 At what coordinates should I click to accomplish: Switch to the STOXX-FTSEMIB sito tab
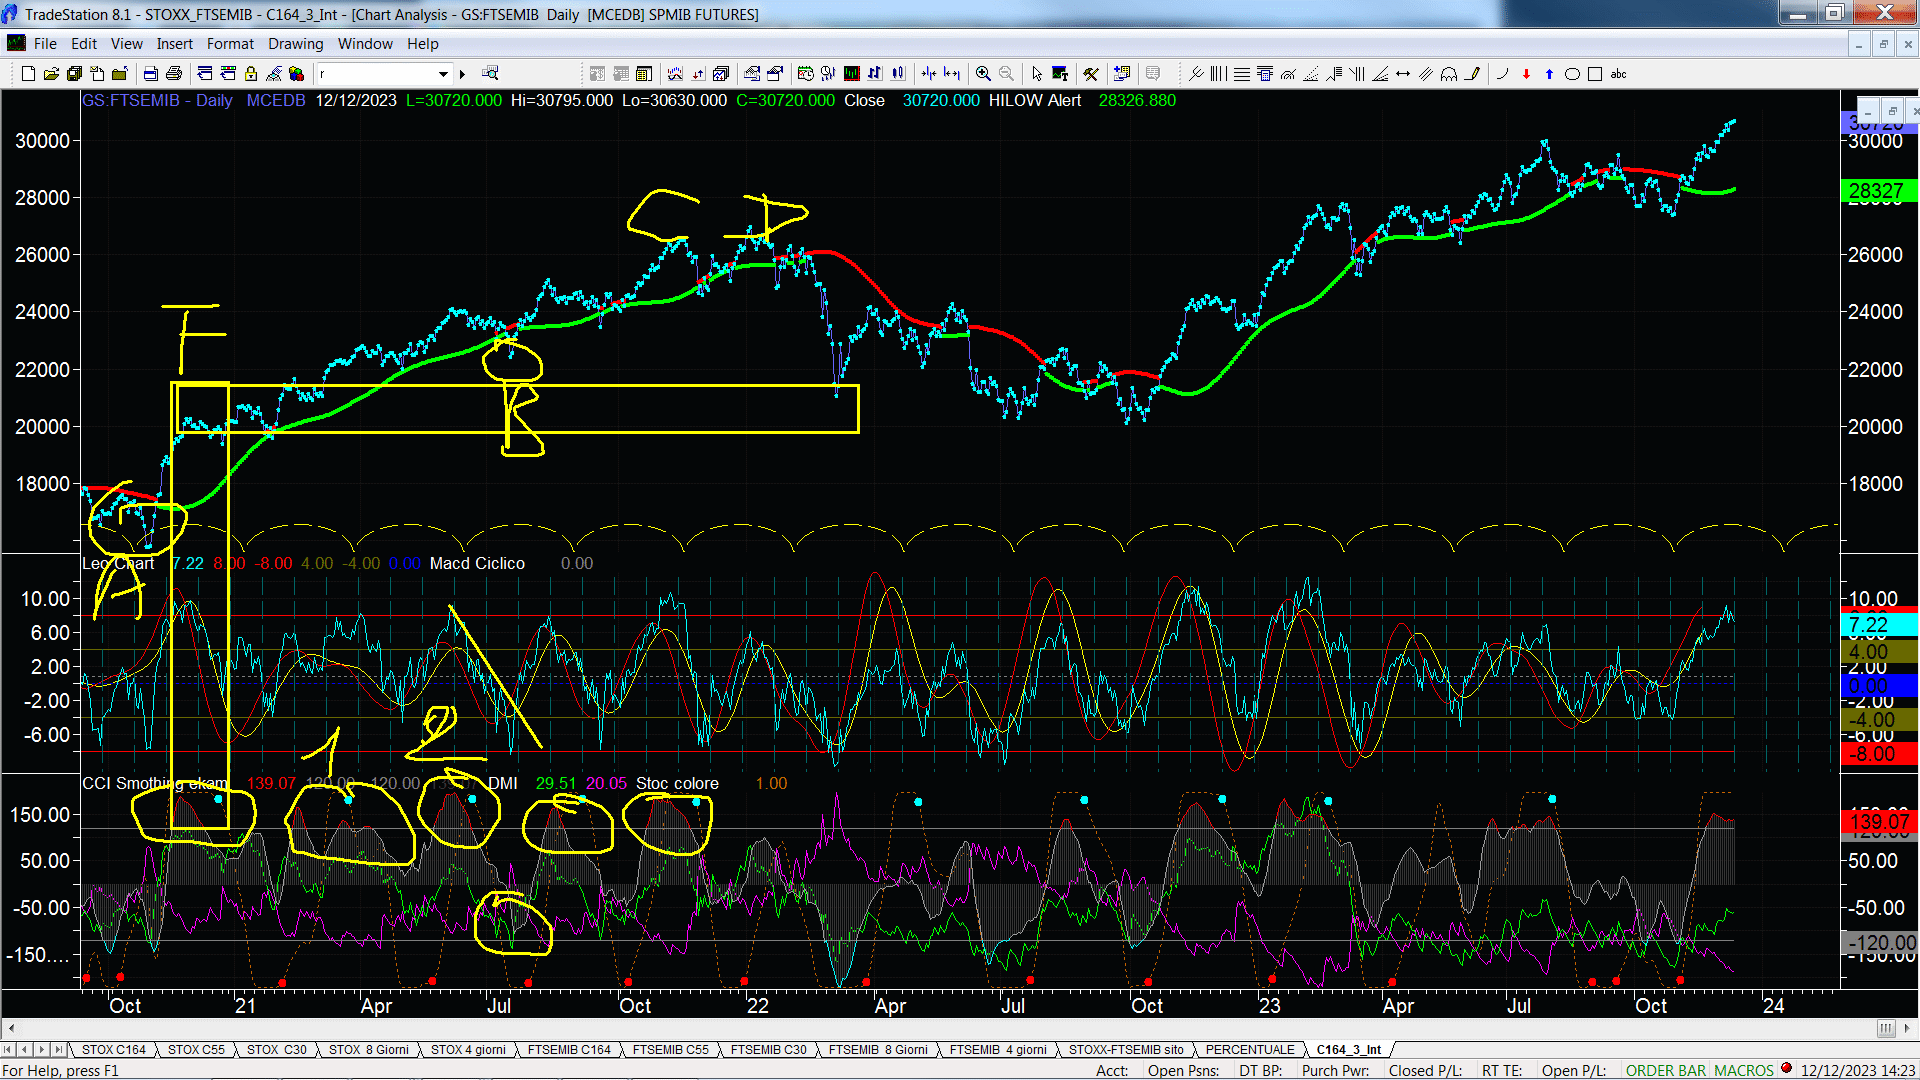1126,1050
